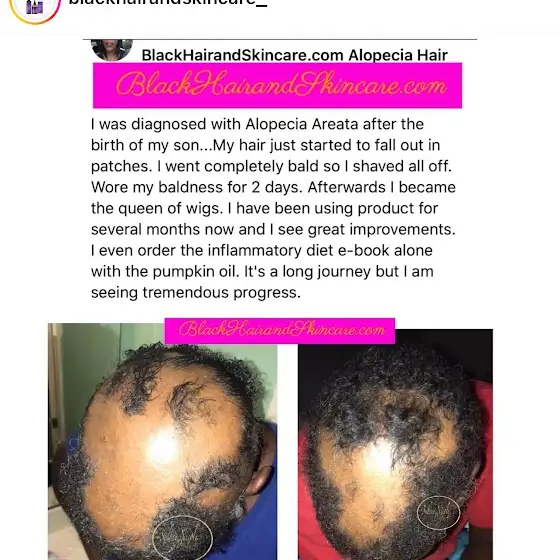Select the 'BlackHairandSkincare.com Alopecia Hair' heading
The height and width of the screenshot is (560, 560).
pos(294,55)
